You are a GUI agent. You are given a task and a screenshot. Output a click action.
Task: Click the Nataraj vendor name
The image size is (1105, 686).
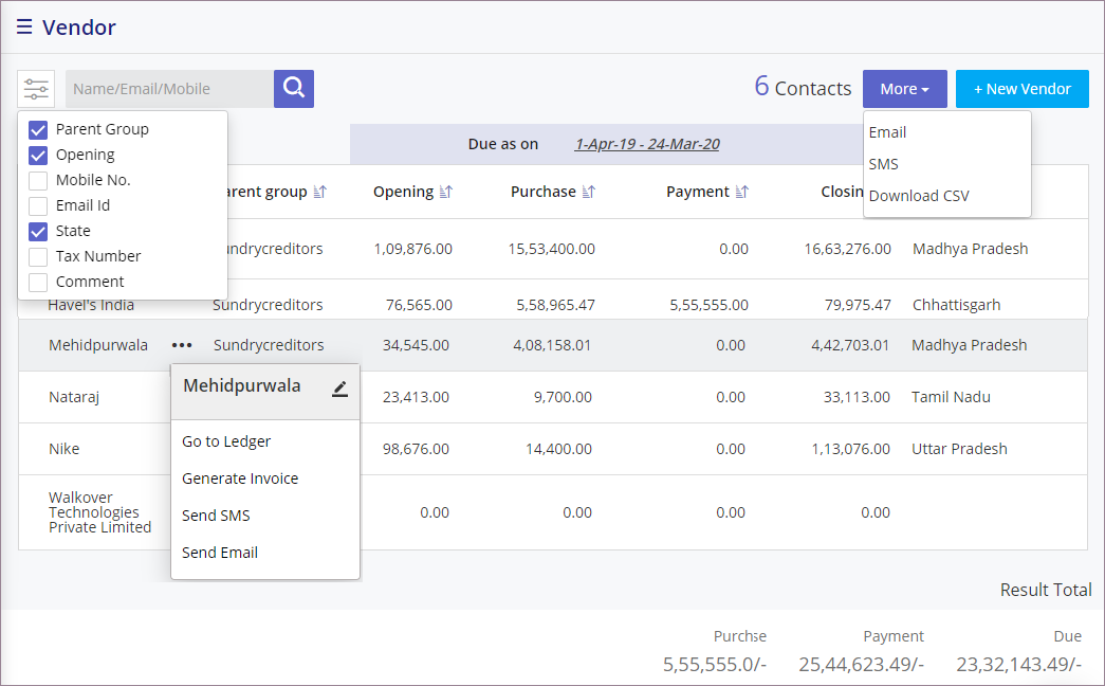(74, 397)
